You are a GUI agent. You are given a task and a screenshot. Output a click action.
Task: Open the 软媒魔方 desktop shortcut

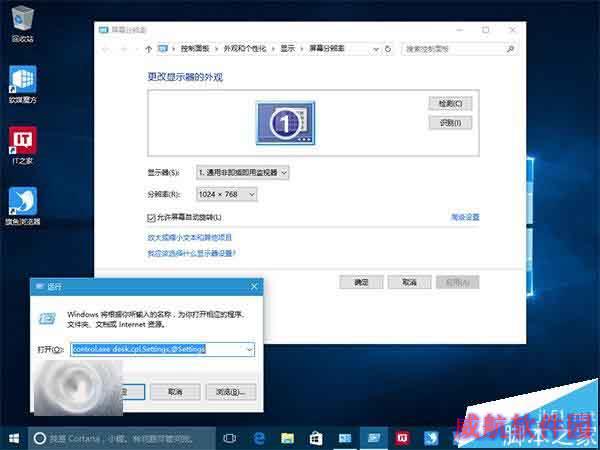click(x=23, y=84)
